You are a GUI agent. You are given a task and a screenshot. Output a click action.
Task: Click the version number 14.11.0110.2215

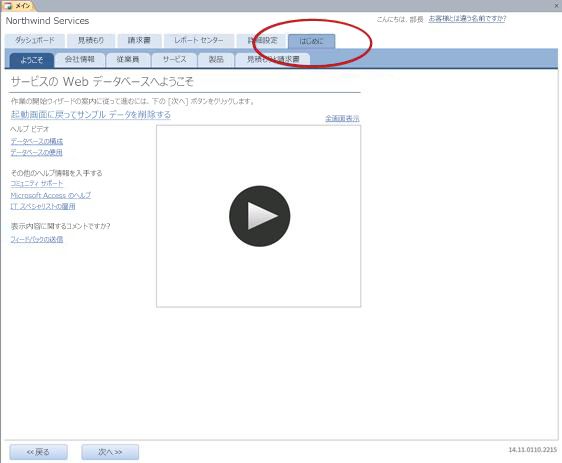coord(533,450)
